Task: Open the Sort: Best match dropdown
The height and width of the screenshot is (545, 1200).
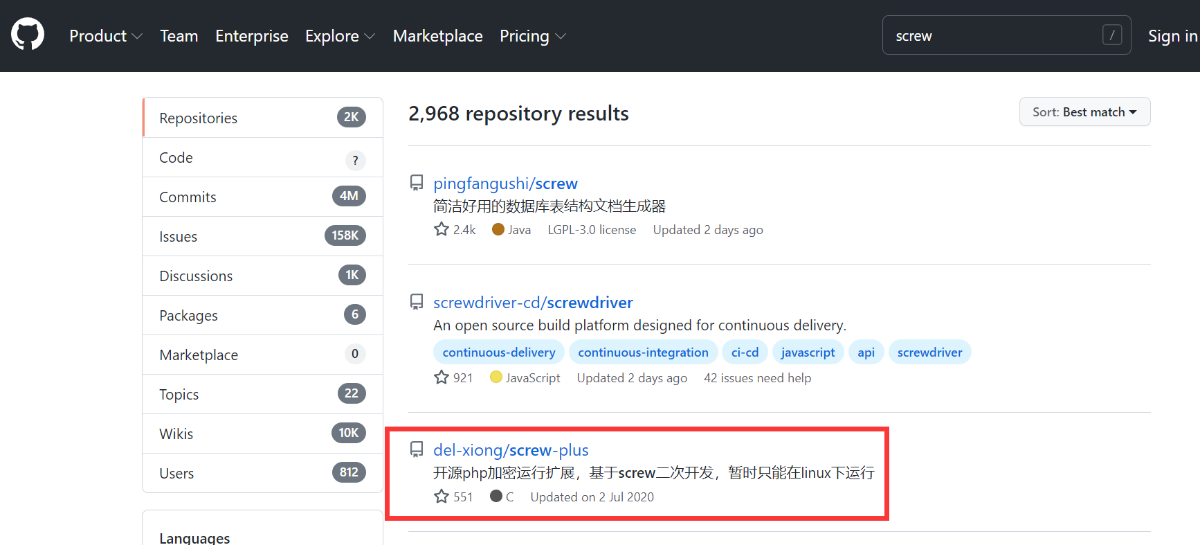Action: (1085, 112)
